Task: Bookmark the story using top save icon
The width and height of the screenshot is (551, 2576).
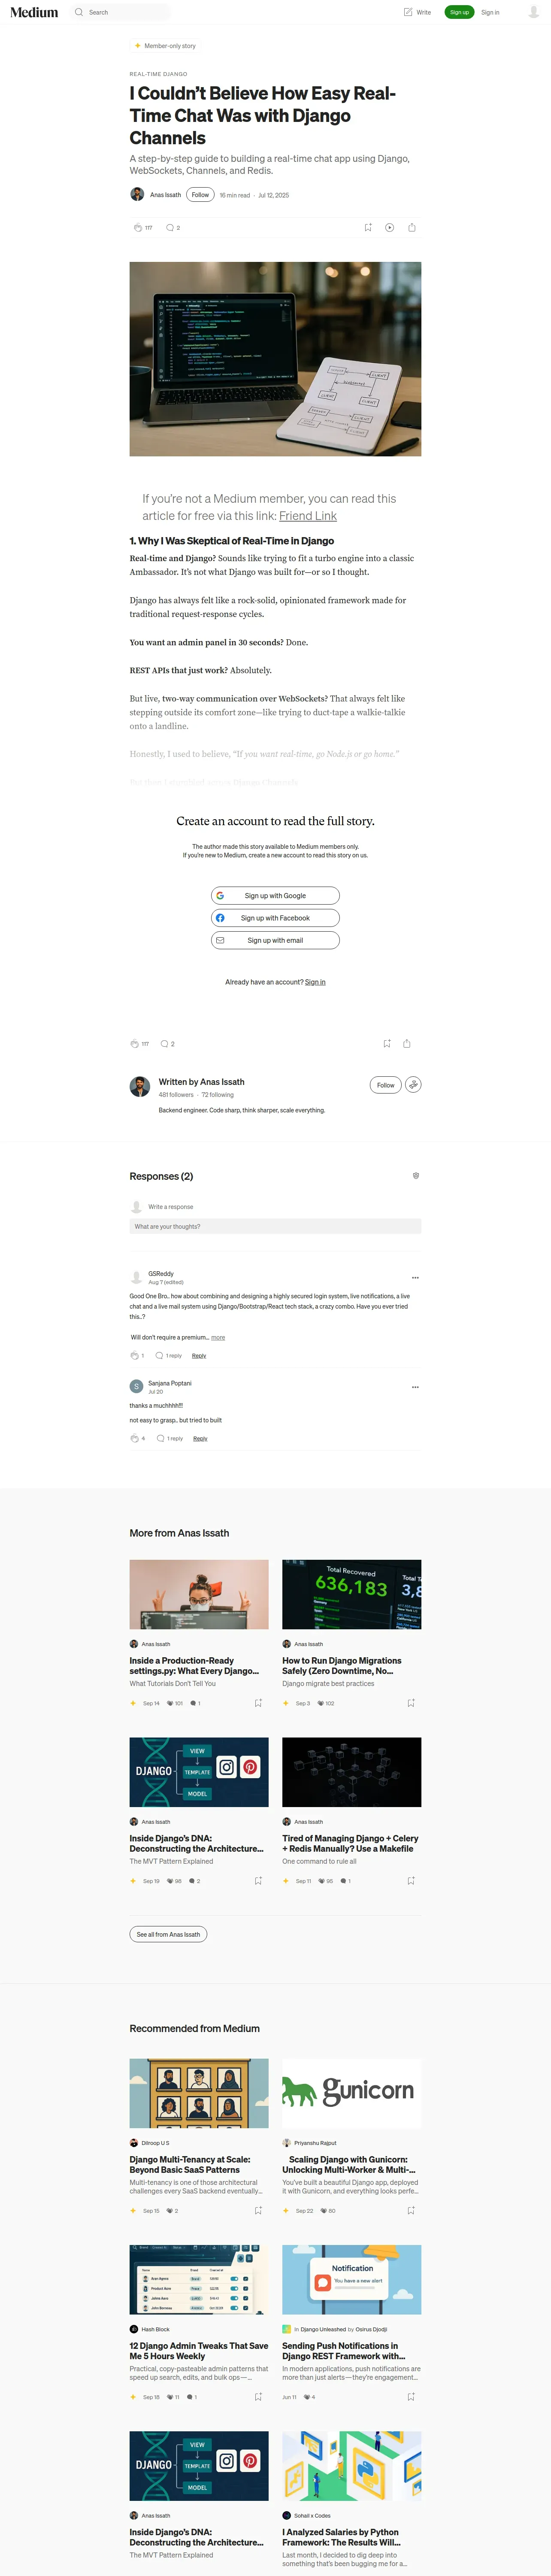Action: (x=368, y=228)
